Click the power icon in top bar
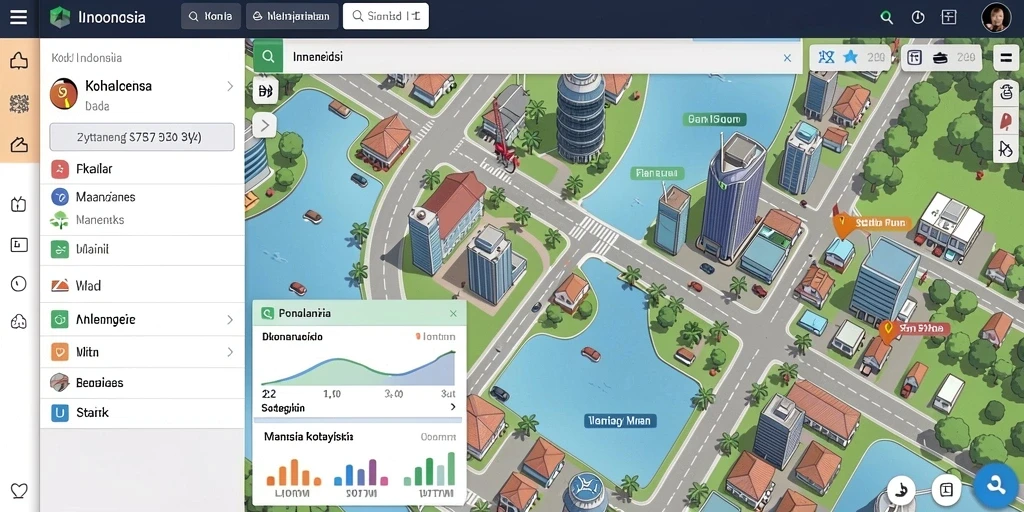 click(x=918, y=18)
